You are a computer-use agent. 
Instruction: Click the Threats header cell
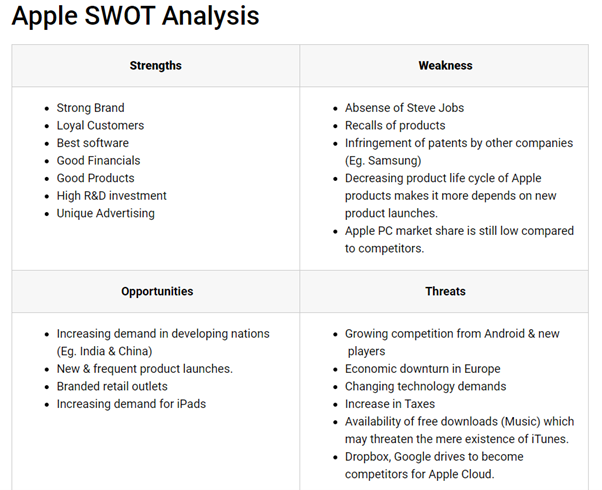pyautogui.click(x=444, y=291)
